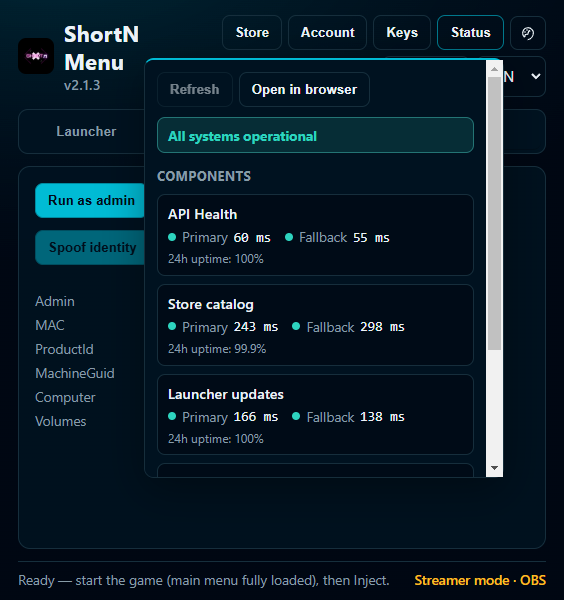
Task: Click the scrollbar up arrow in the status panel
Action: pyautogui.click(x=494, y=69)
